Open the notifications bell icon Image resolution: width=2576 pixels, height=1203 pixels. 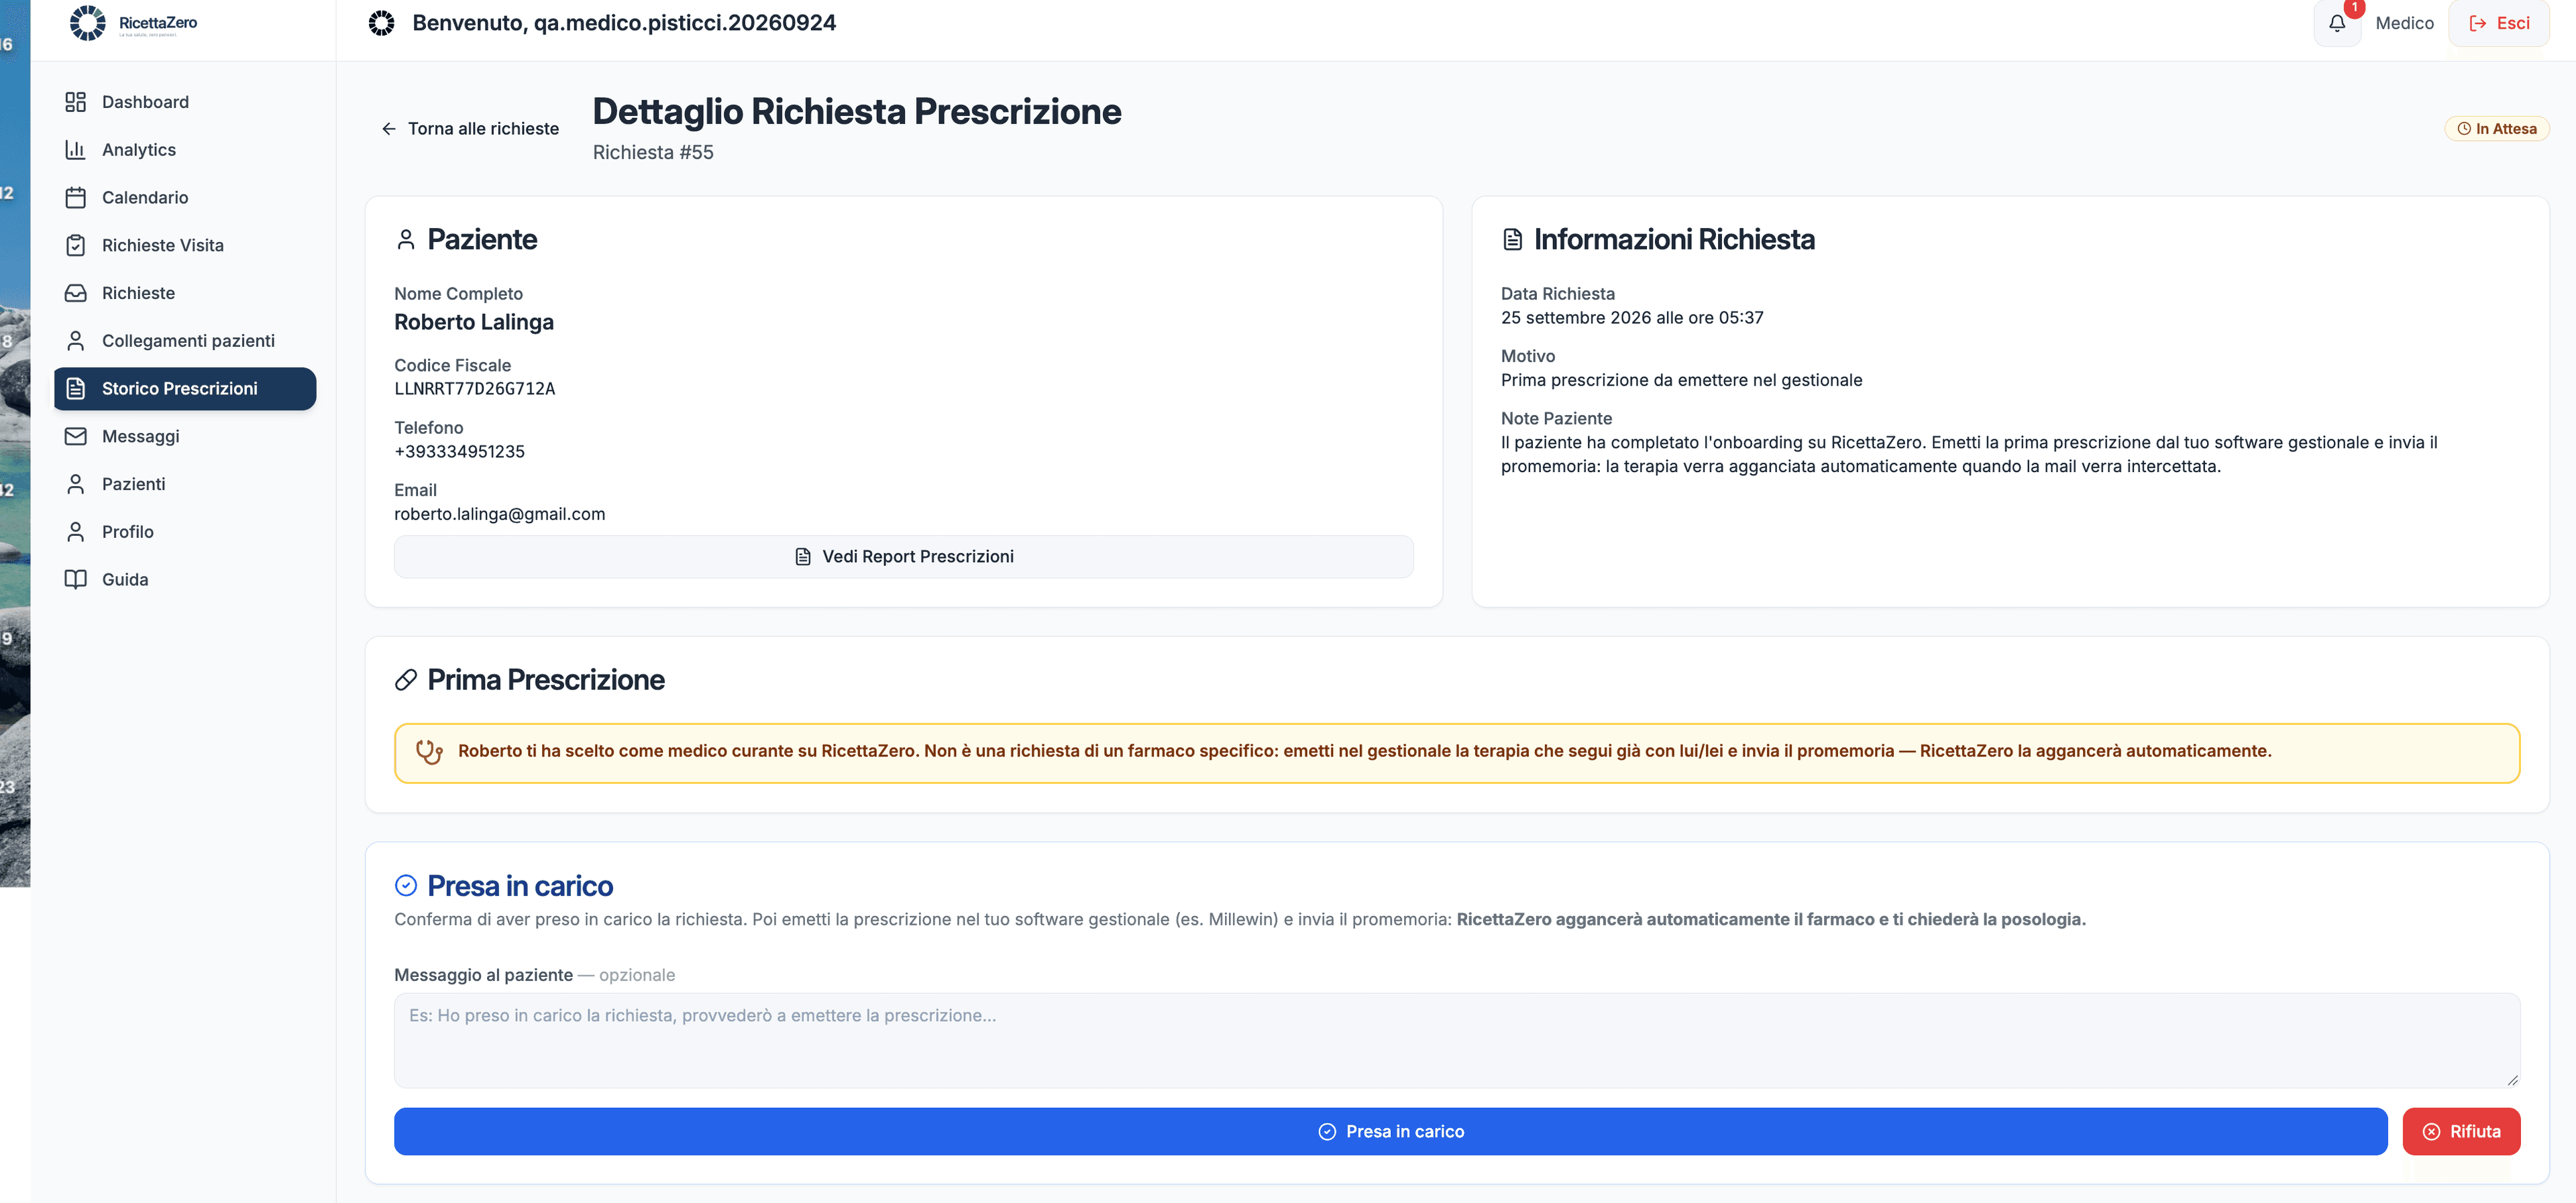click(x=2337, y=23)
